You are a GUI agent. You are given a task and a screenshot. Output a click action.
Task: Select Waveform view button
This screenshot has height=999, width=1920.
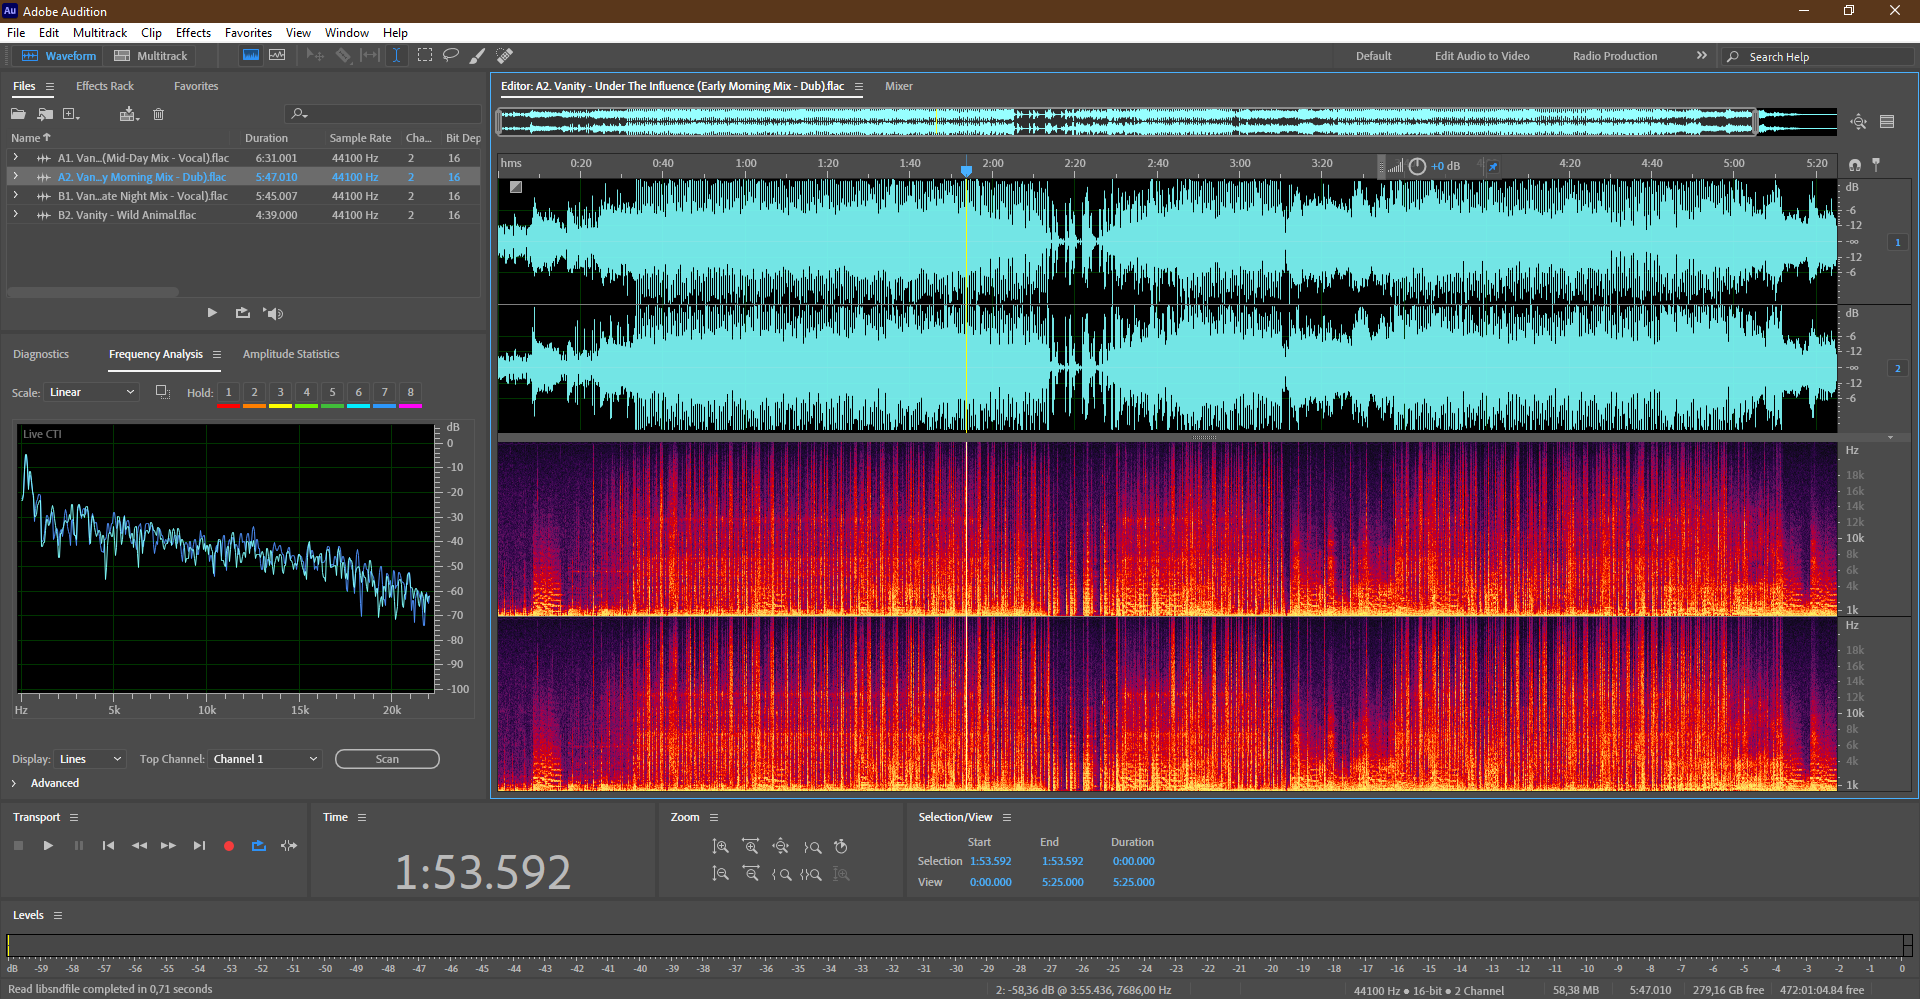59,56
